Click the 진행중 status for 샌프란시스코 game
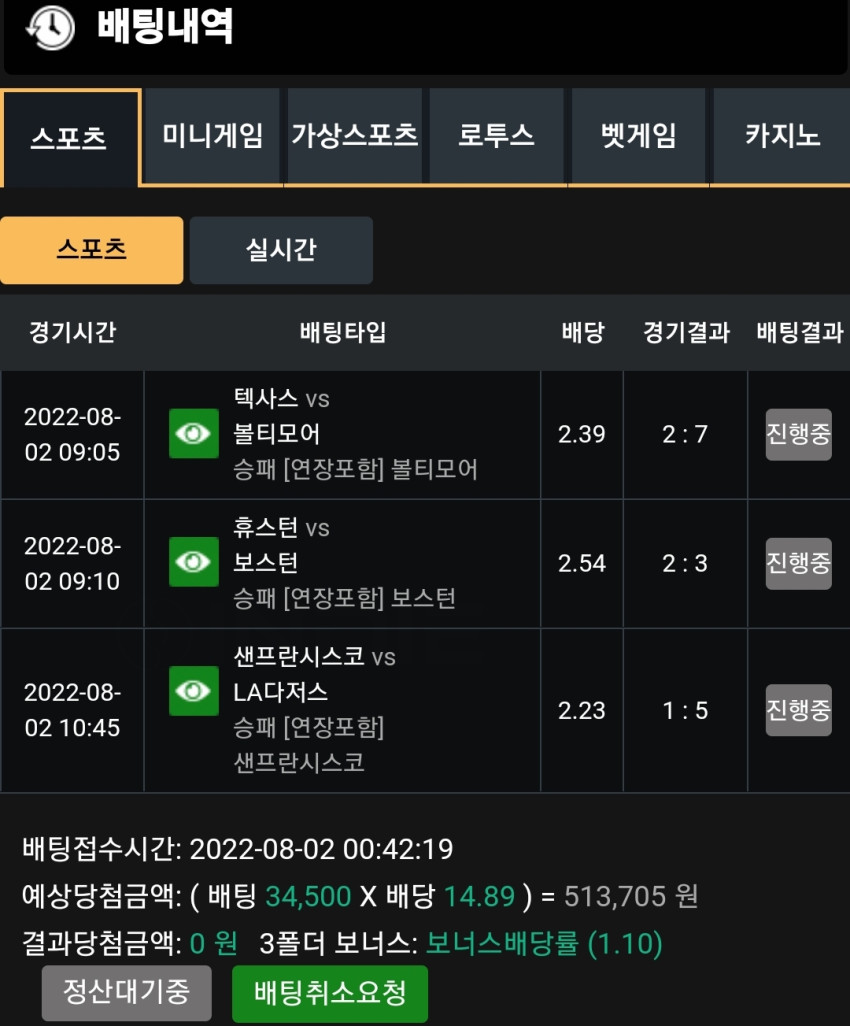Viewport: 850px width, 1026px height. 799,710
